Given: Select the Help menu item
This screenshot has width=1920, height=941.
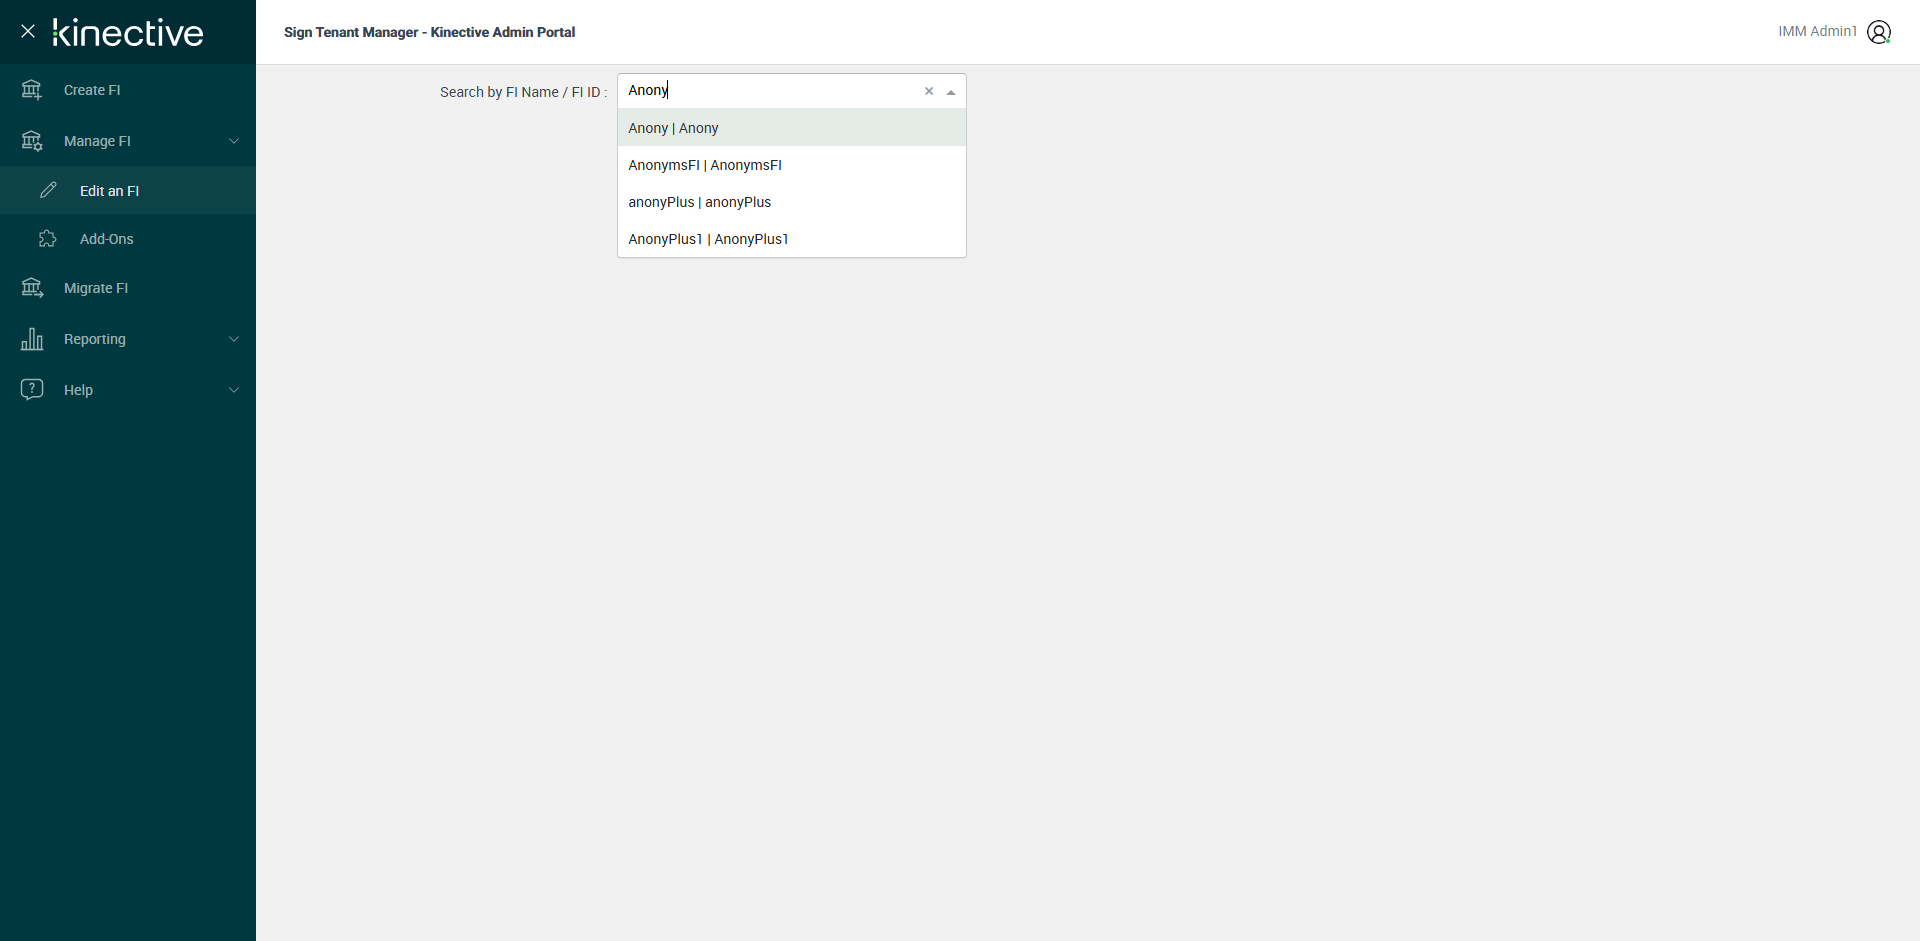Looking at the screenshot, I should pyautogui.click(x=128, y=390).
